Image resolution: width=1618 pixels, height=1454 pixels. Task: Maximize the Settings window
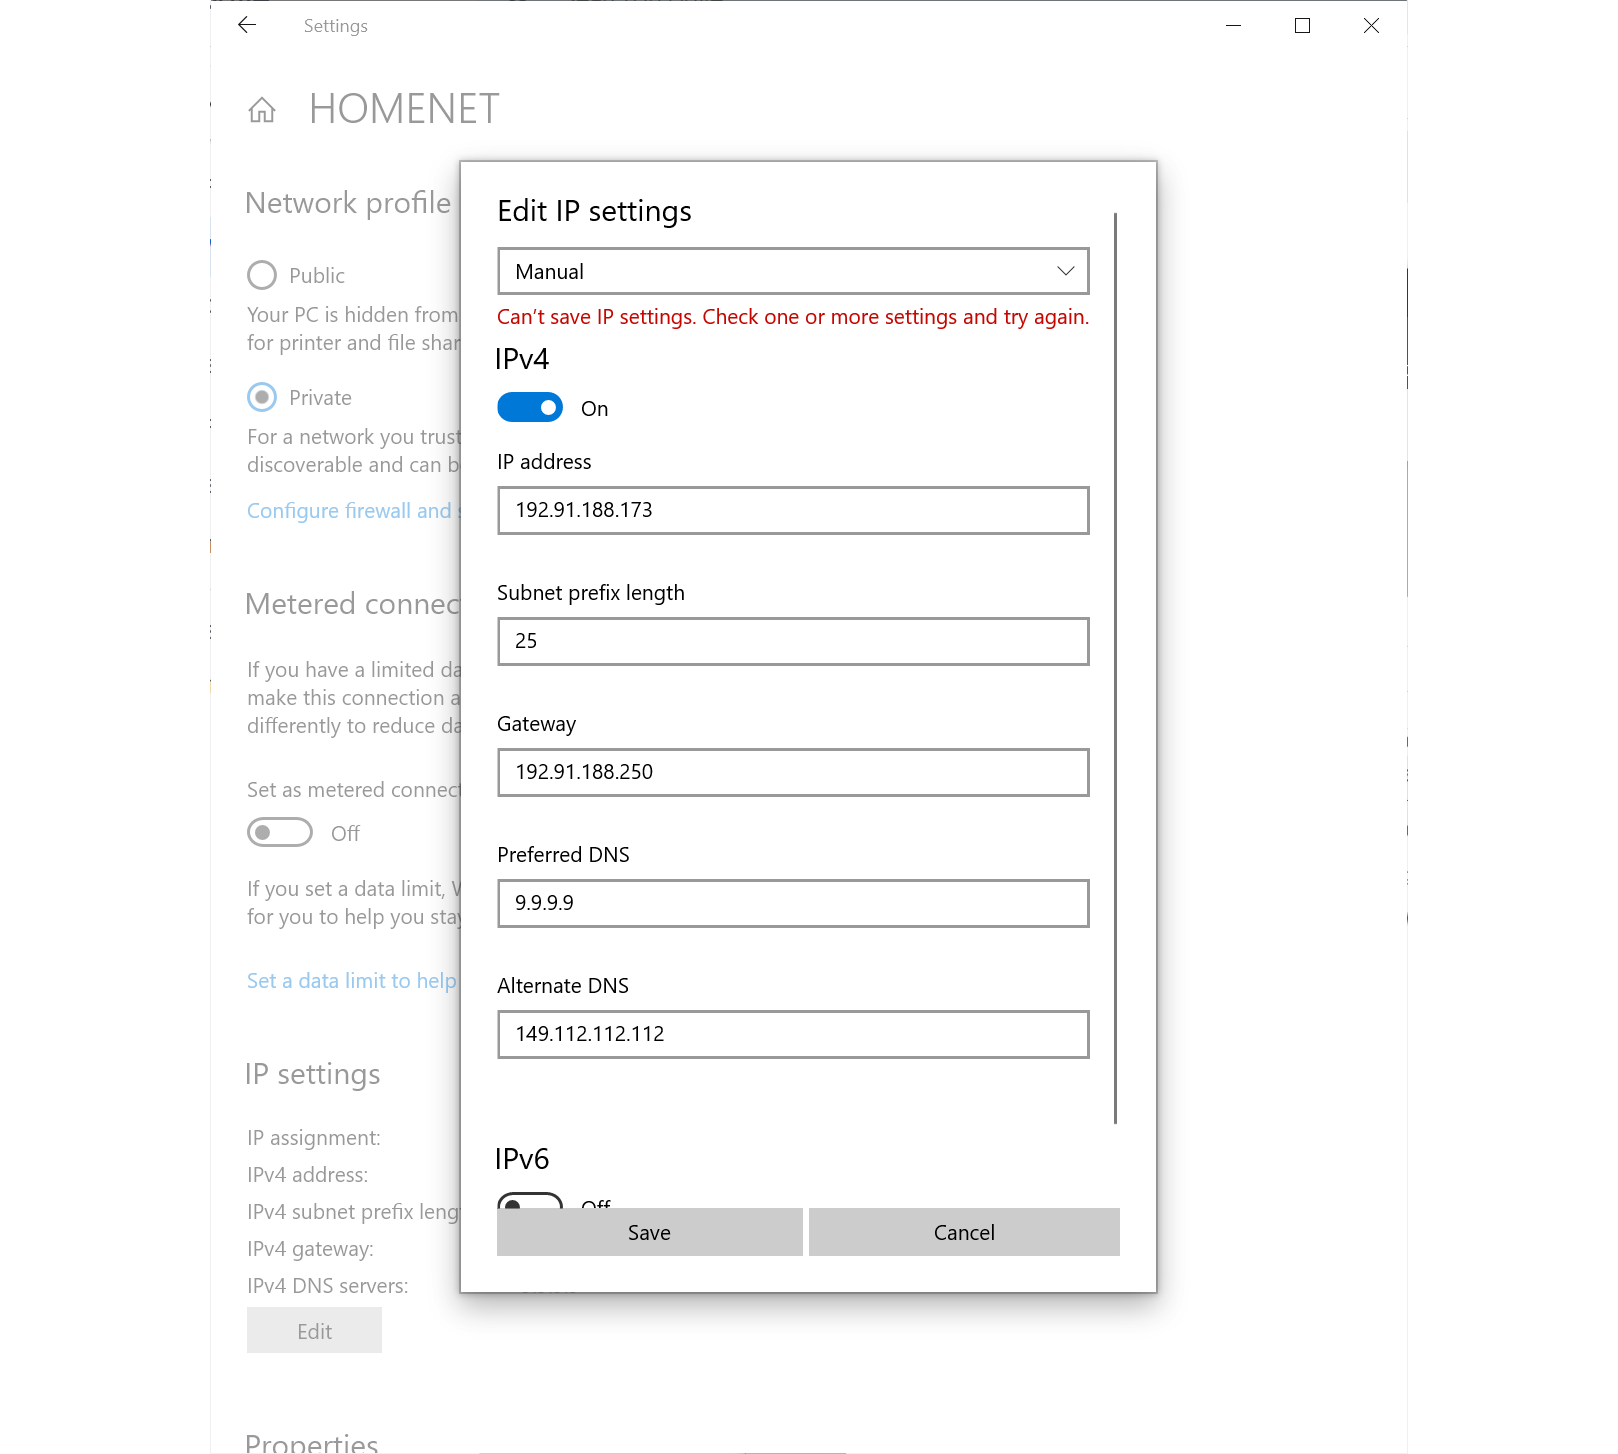[x=1302, y=25]
